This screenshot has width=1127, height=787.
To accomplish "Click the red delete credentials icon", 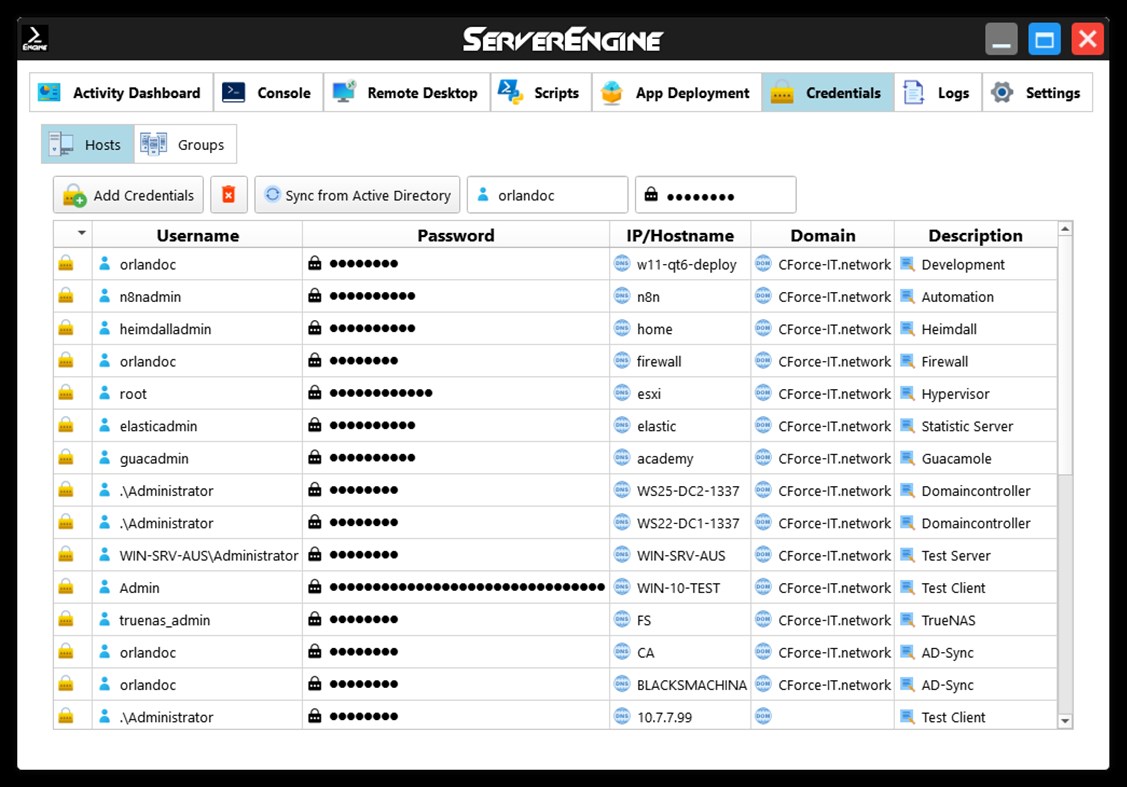I will click(228, 194).
